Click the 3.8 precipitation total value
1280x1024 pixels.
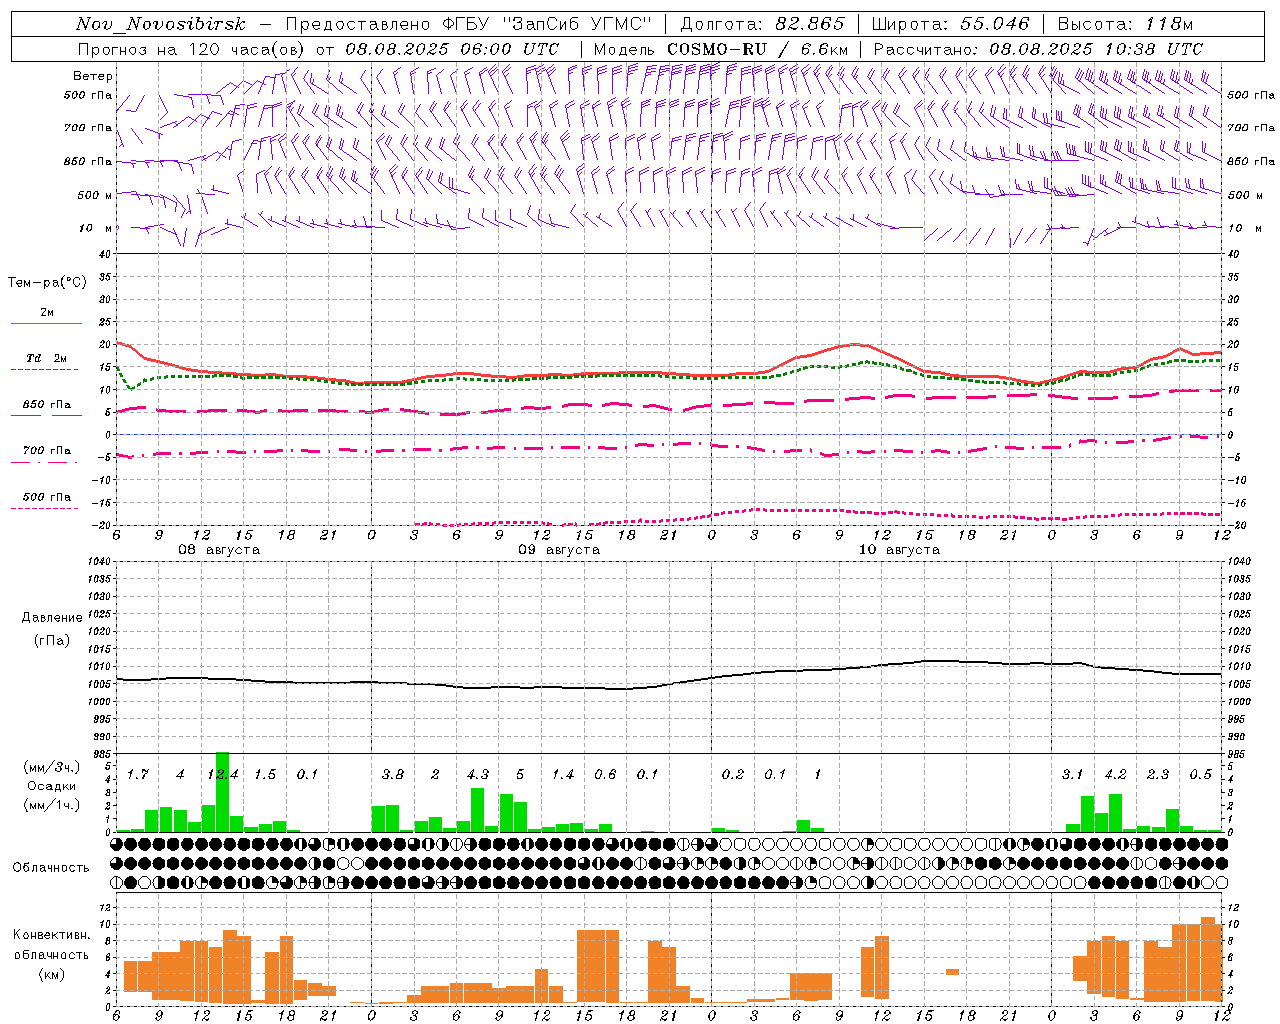[393, 775]
